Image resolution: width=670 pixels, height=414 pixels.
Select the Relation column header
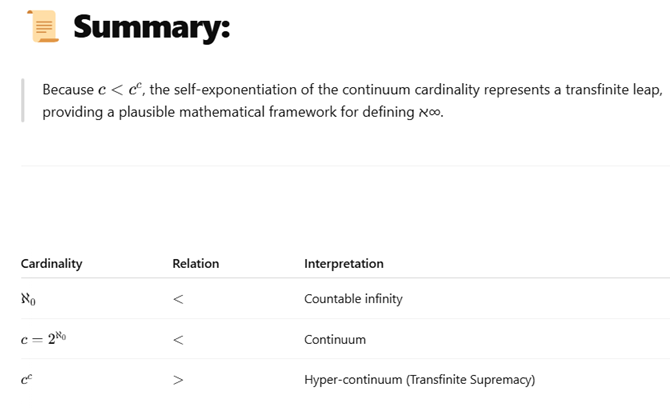point(196,264)
